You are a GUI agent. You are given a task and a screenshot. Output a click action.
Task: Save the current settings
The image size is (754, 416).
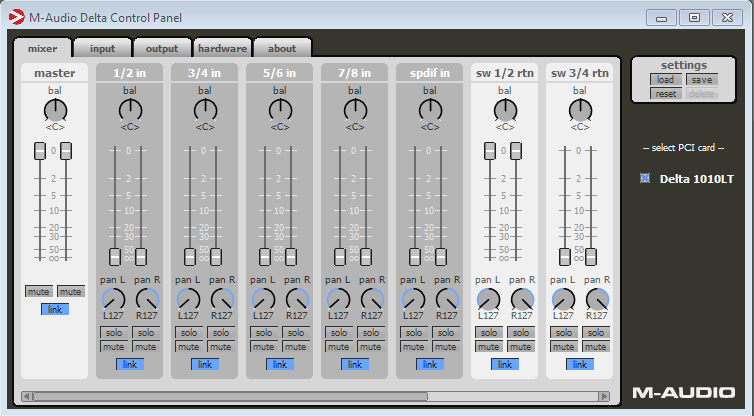702,79
